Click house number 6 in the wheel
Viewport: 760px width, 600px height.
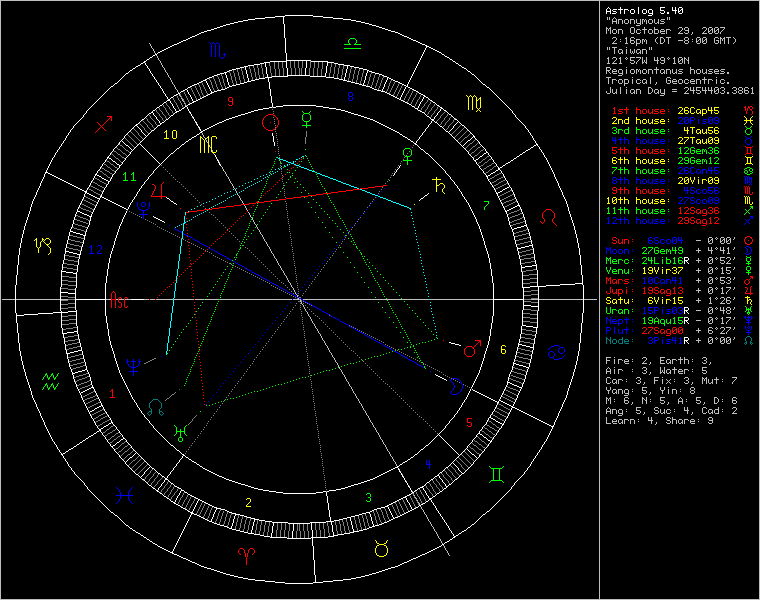503,349
